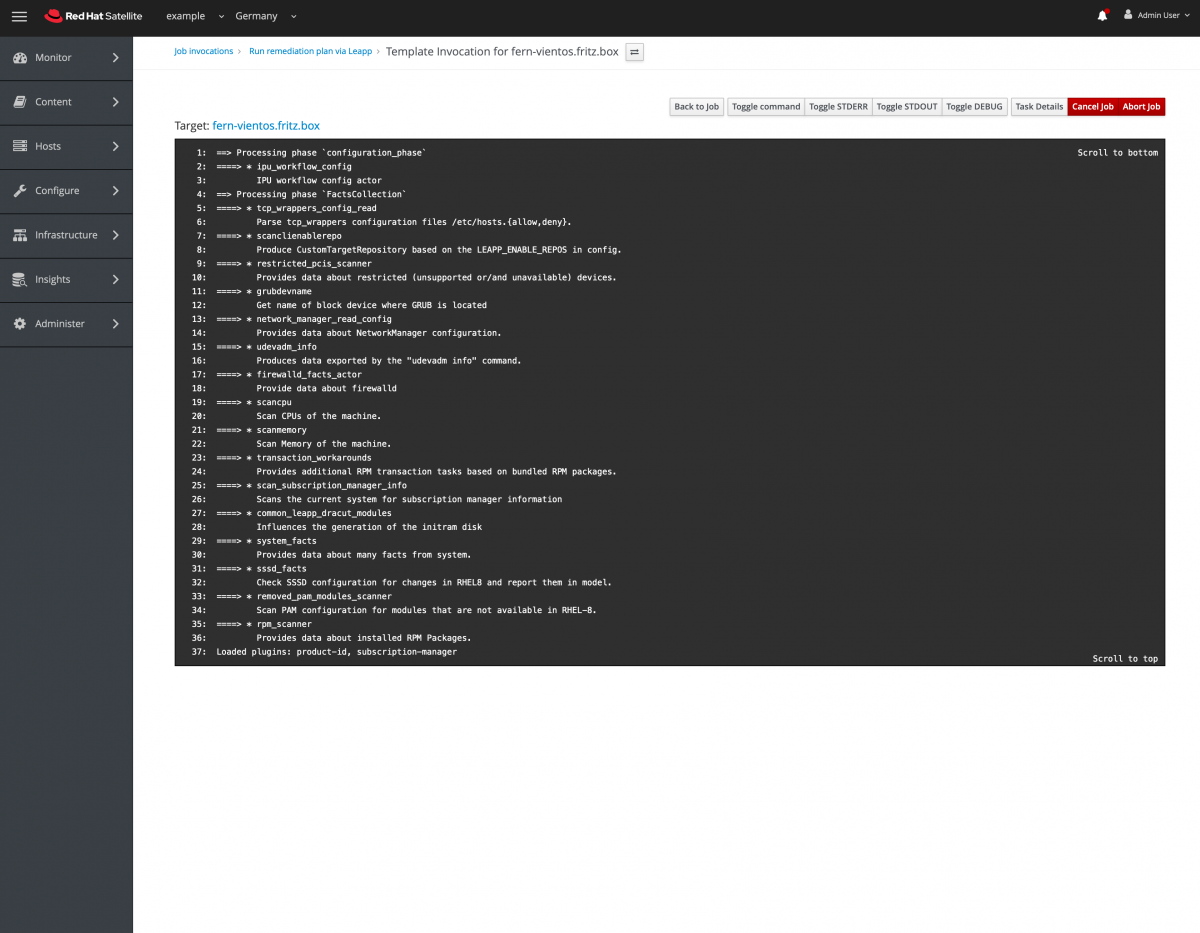This screenshot has height=933, width=1200.
Task: Click the Hosts sidebar icon
Action: click(x=22, y=146)
